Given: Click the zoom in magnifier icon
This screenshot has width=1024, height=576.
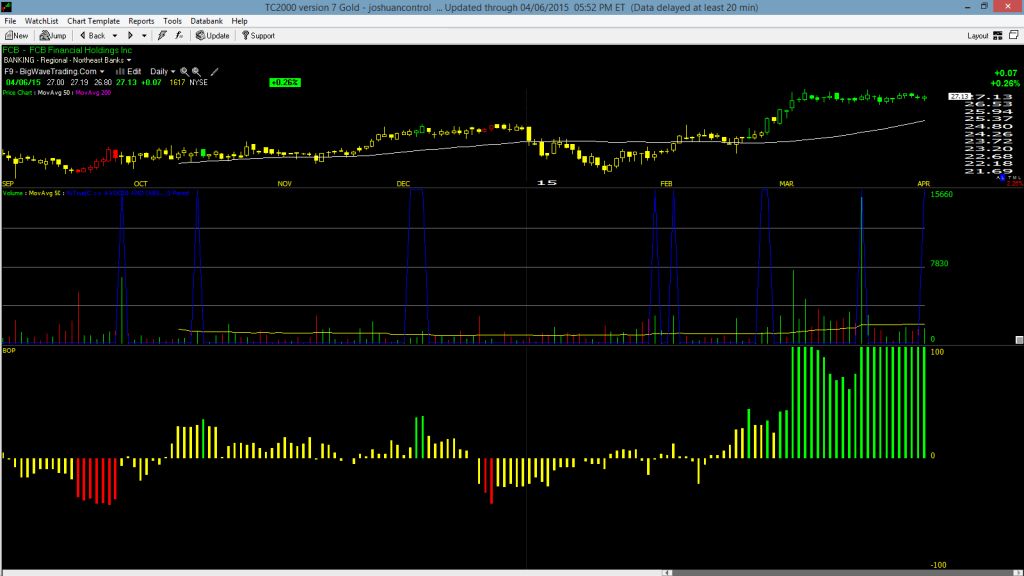Looking at the screenshot, I should point(184,72).
